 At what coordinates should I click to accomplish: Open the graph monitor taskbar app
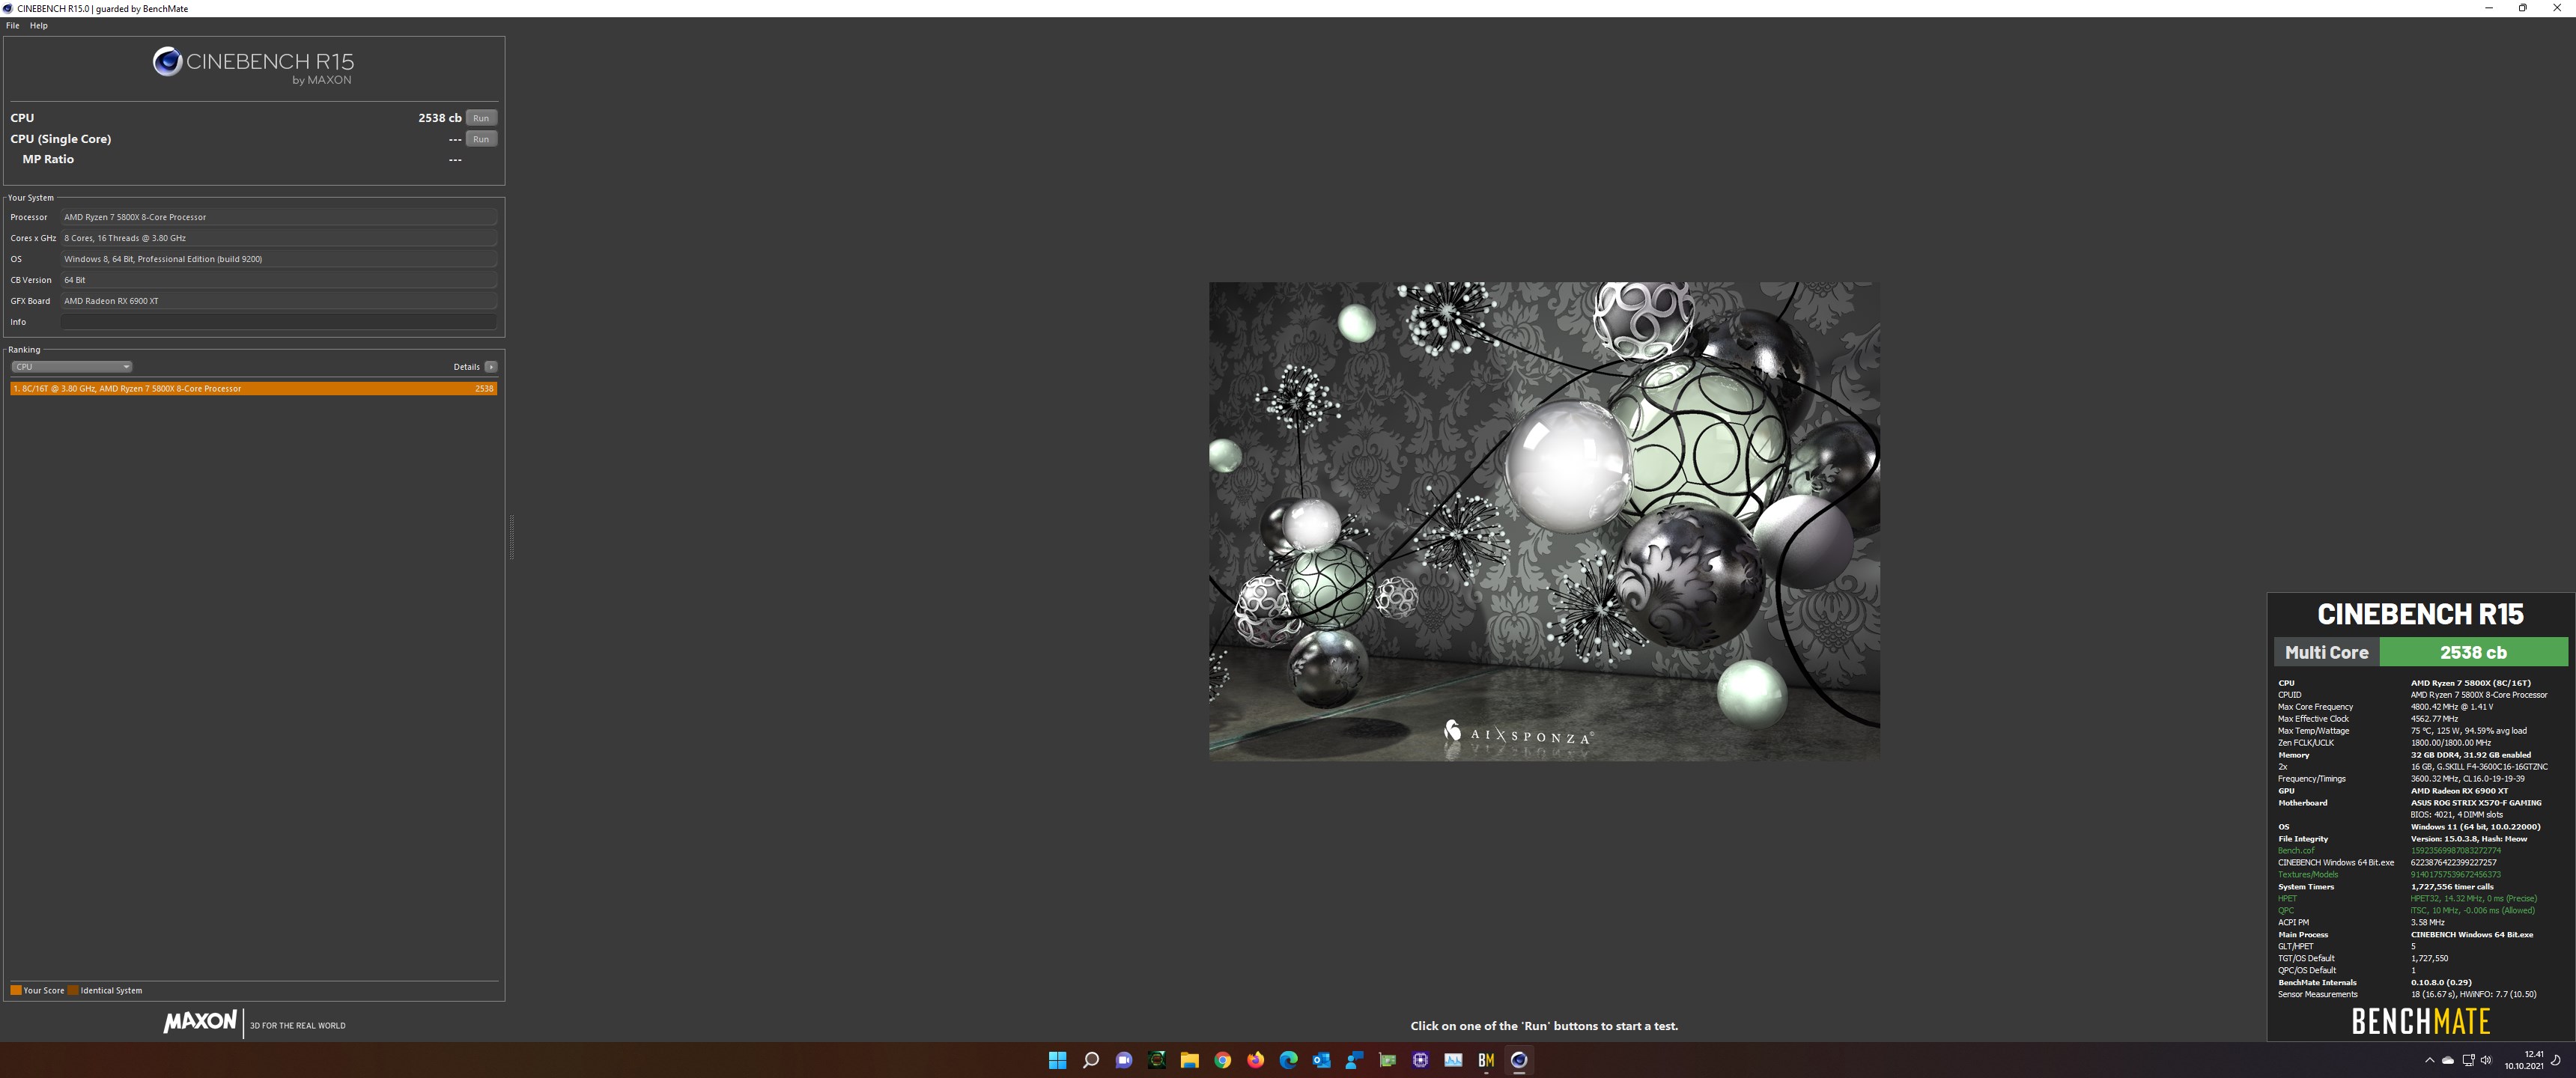(1453, 1060)
